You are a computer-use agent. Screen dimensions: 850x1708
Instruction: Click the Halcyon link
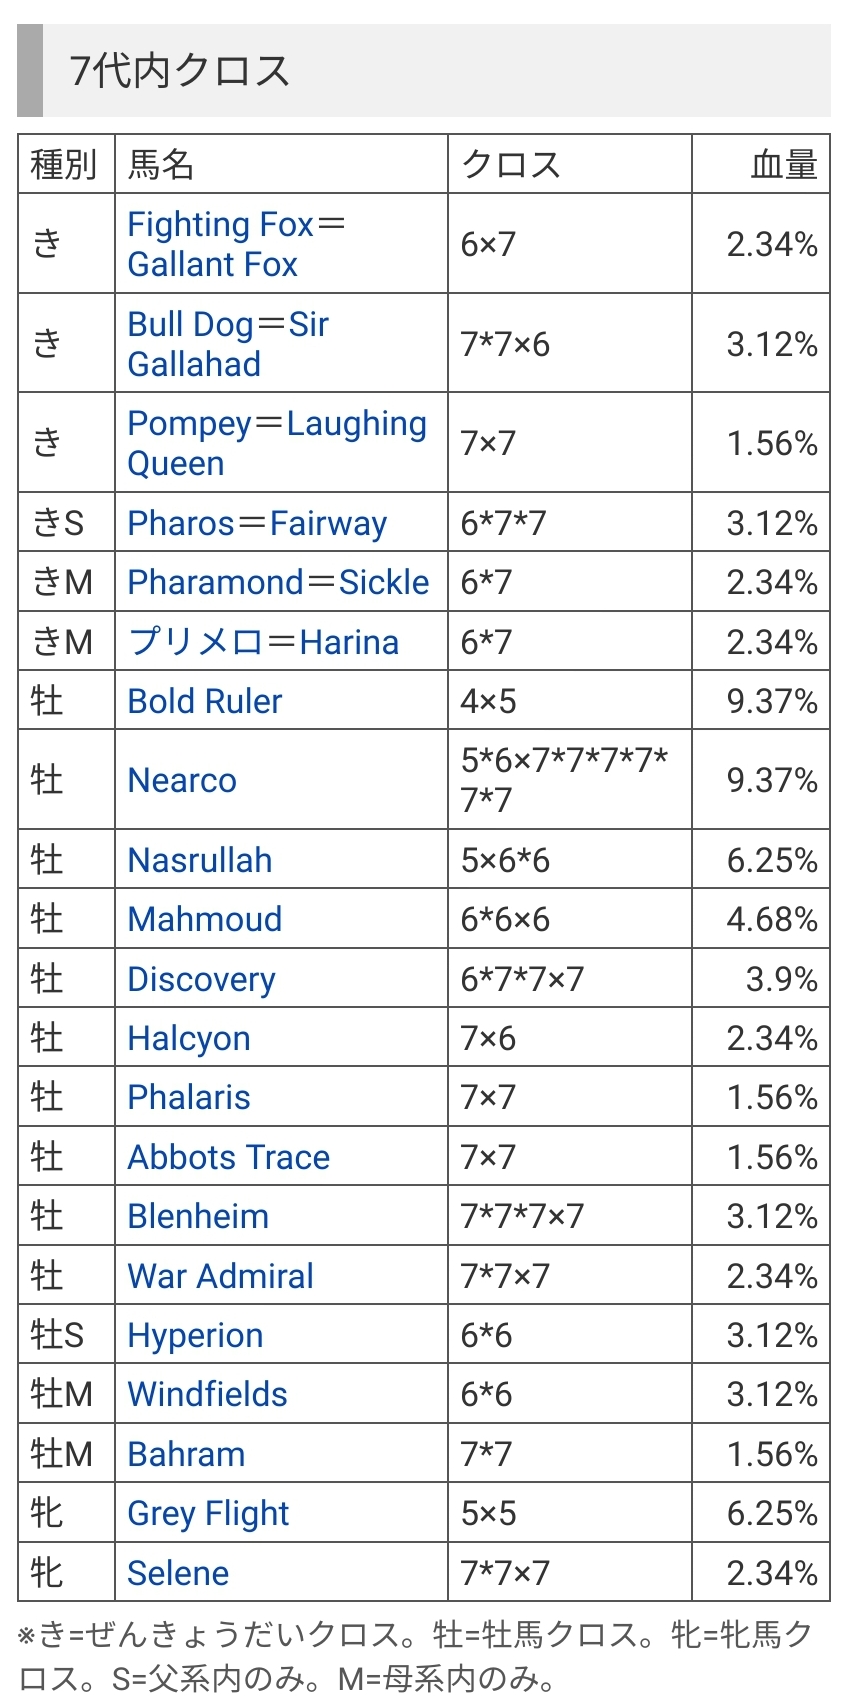pos(189,1038)
